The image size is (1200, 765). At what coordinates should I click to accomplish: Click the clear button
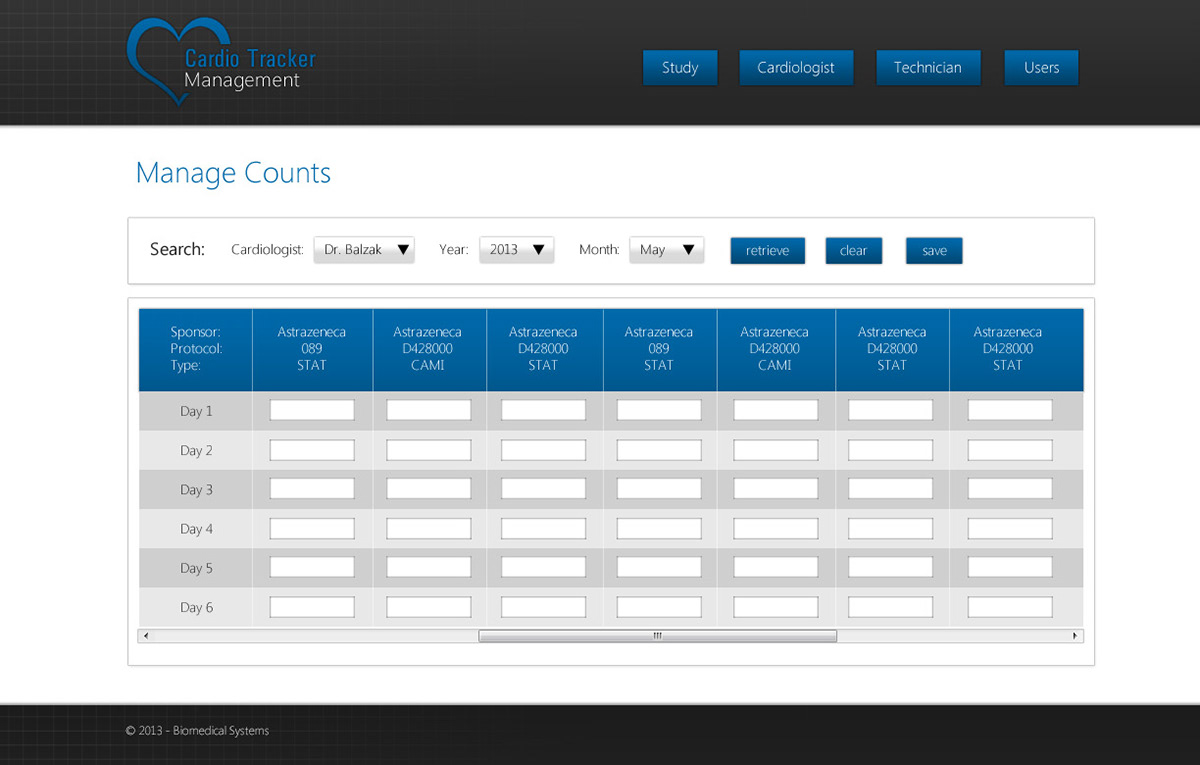(x=853, y=250)
